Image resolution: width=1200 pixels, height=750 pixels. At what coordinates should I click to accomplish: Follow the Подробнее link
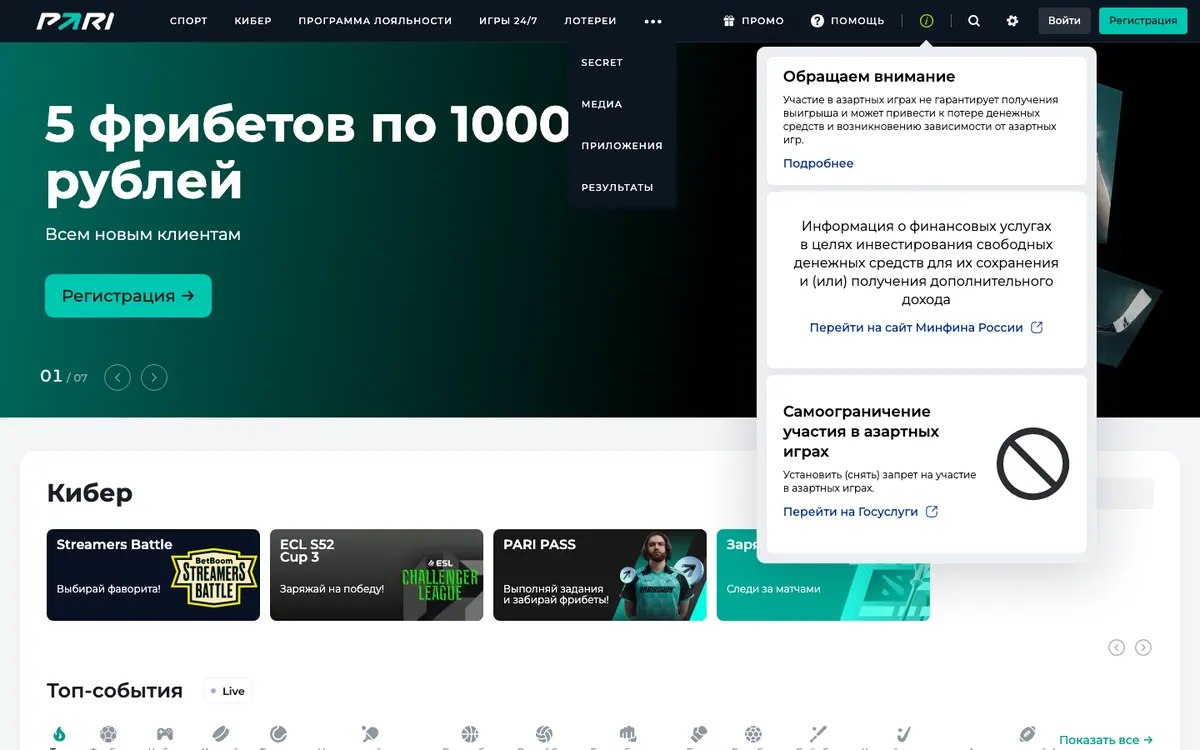pos(818,163)
